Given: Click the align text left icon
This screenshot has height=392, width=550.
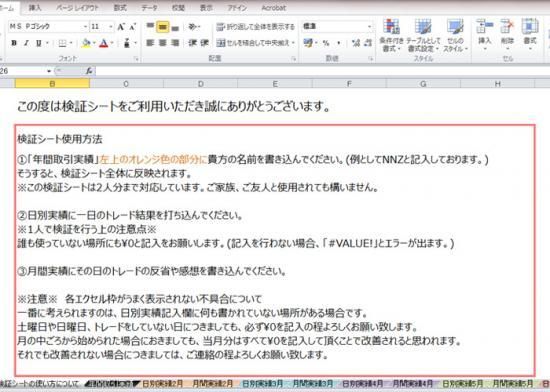Looking at the screenshot, I should [150, 43].
